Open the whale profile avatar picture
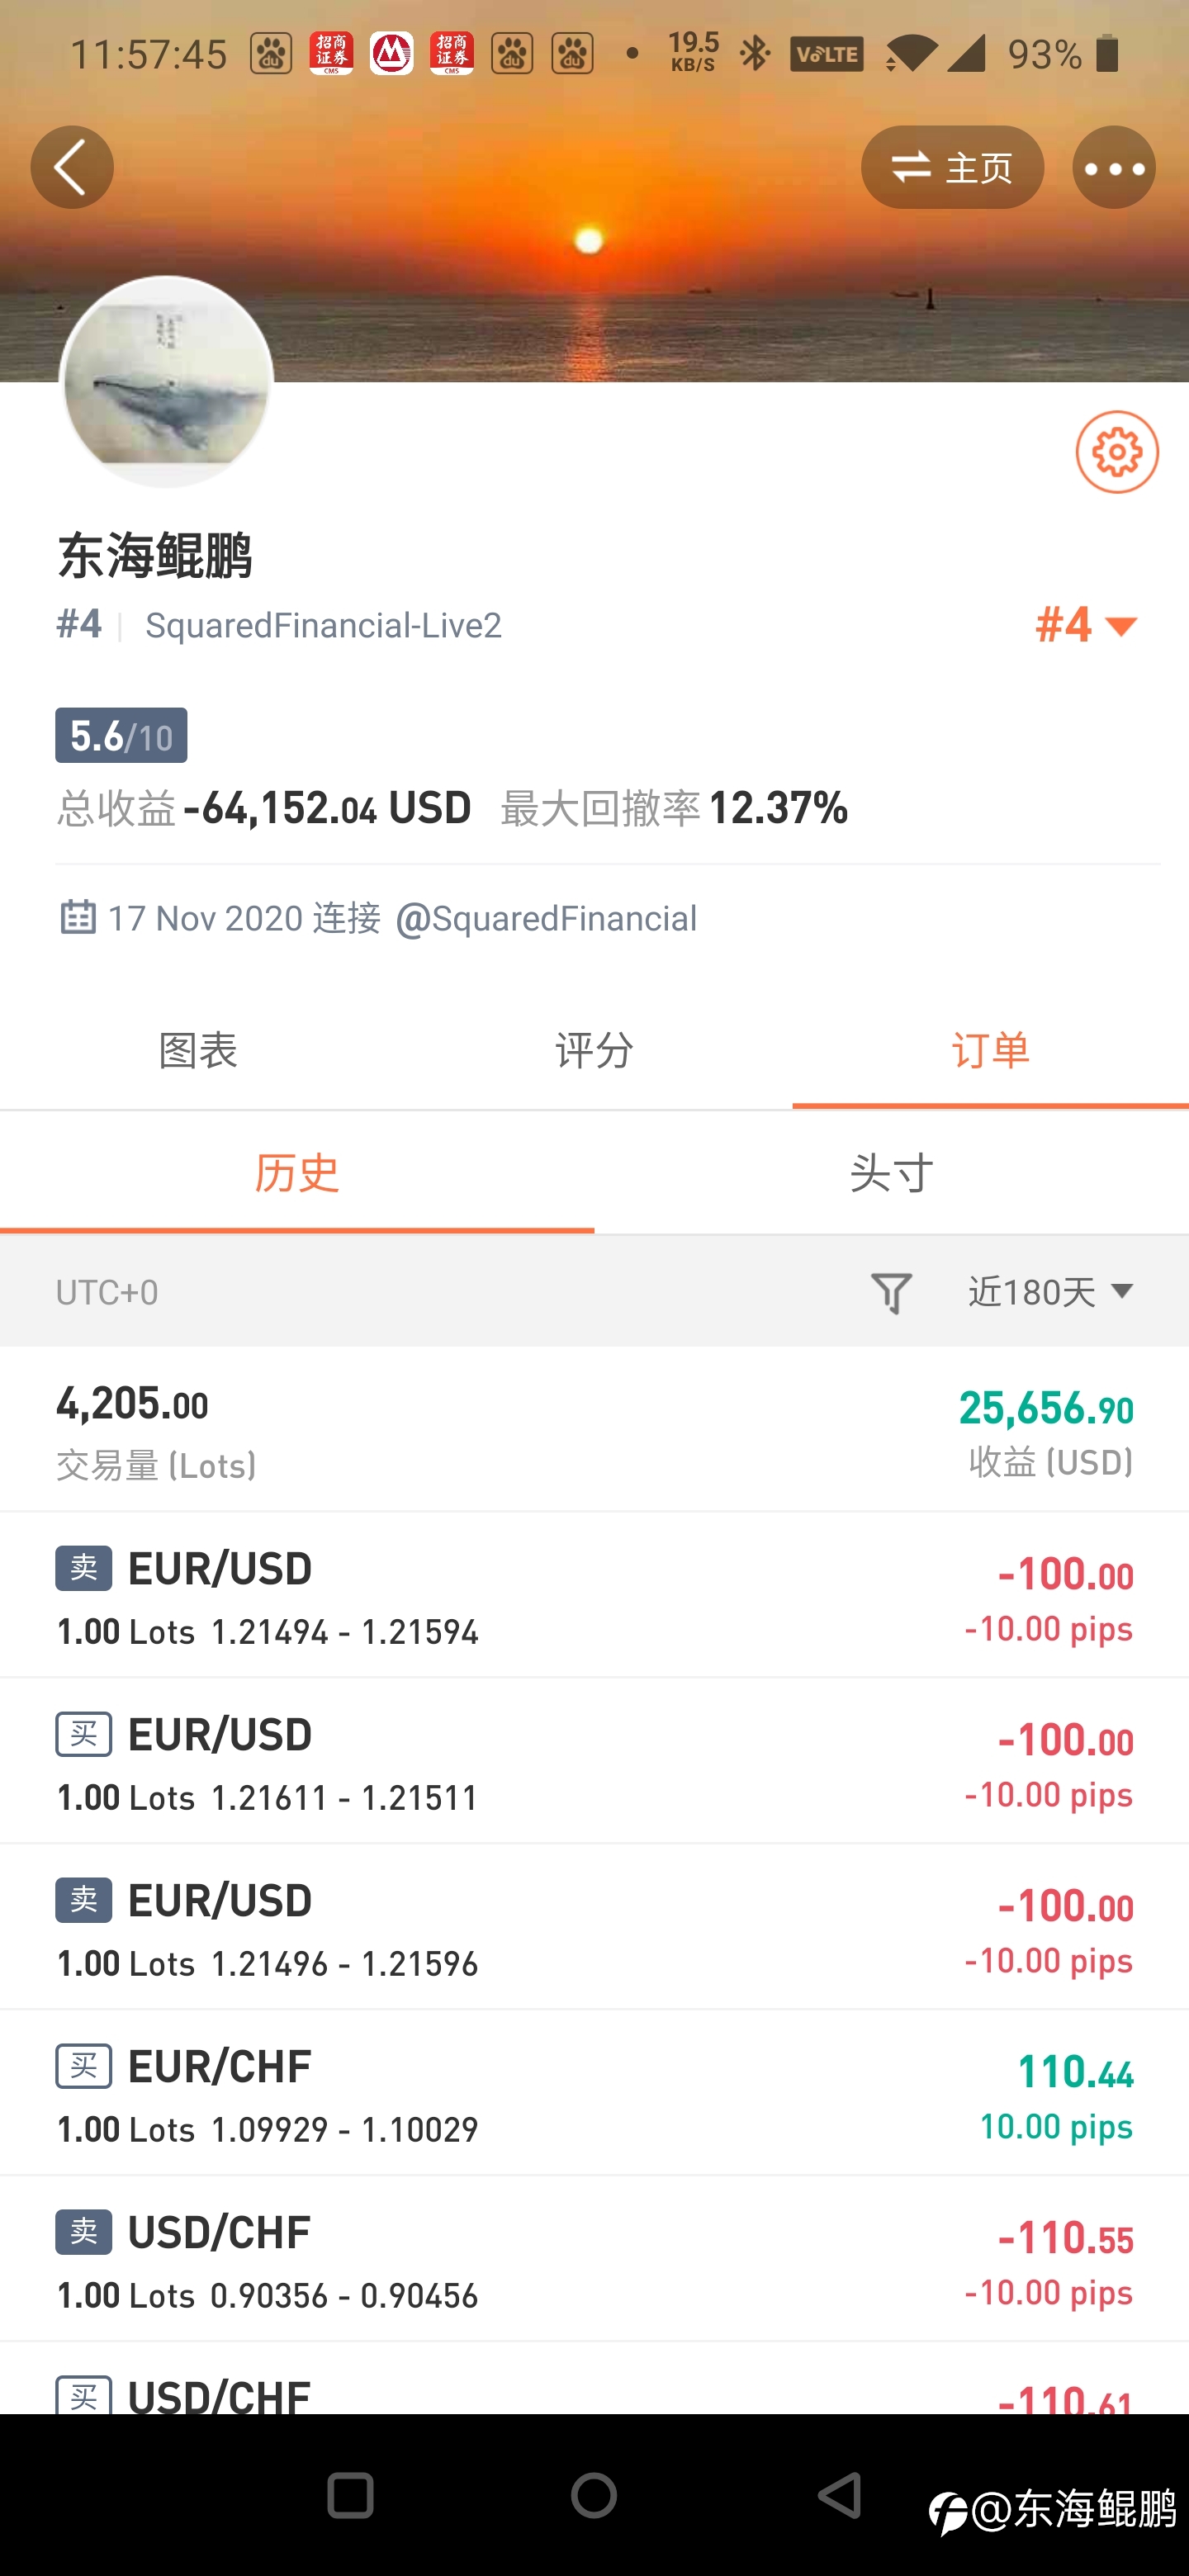1189x2576 pixels. [x=167, y=382]
